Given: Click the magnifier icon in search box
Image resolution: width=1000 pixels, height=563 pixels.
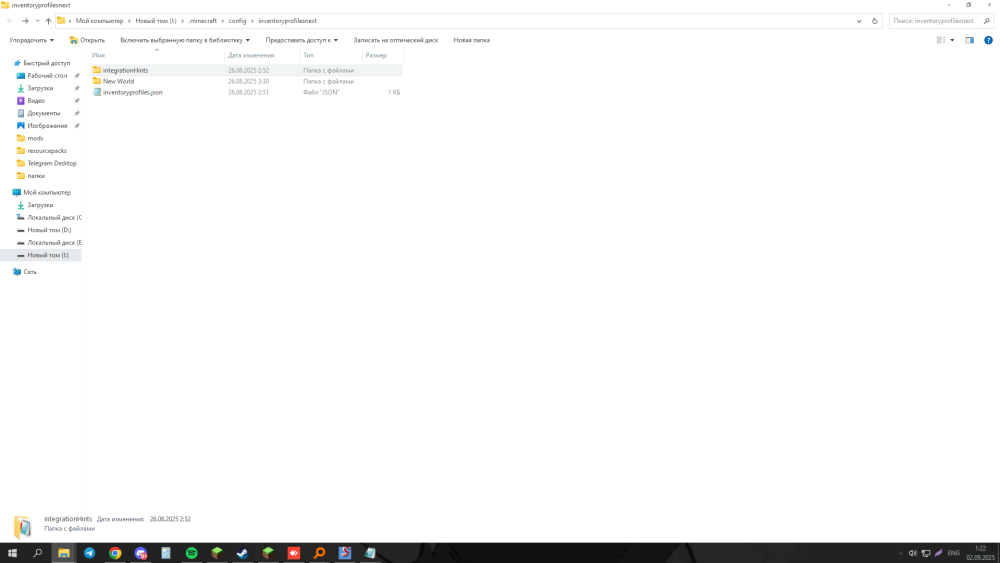Looking at the screenshot, I should coord(987,21).
